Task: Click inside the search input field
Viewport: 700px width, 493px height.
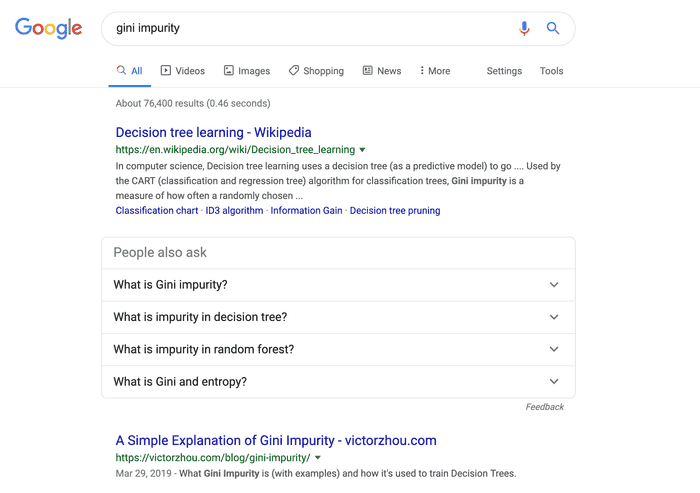Action: pos(300,29)
